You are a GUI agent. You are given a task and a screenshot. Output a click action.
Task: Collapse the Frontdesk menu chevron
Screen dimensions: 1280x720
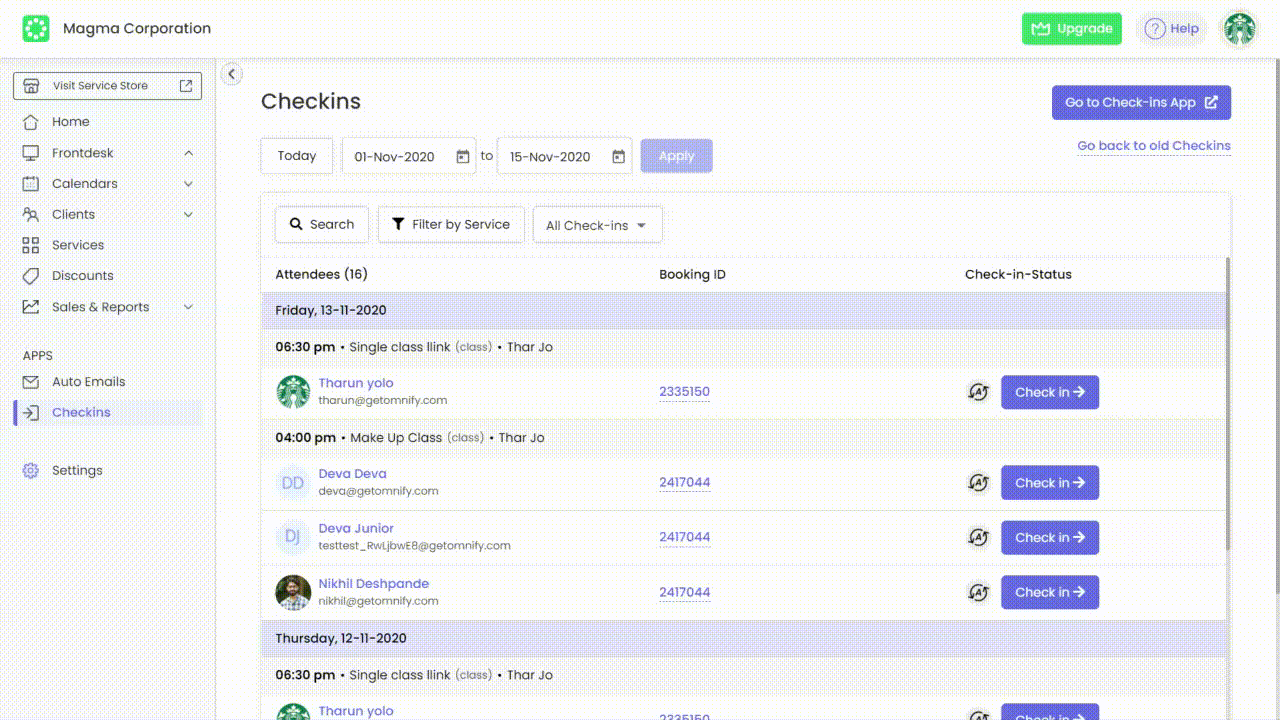(x=188, y=153)
